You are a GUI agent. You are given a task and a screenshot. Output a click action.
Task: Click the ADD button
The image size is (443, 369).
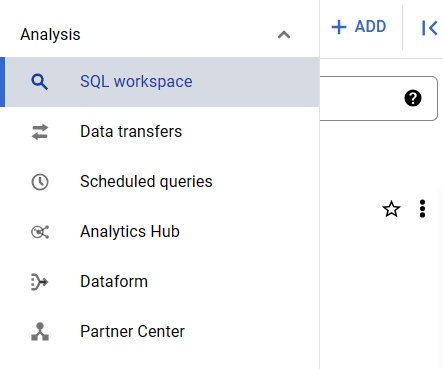pos(359,27)
